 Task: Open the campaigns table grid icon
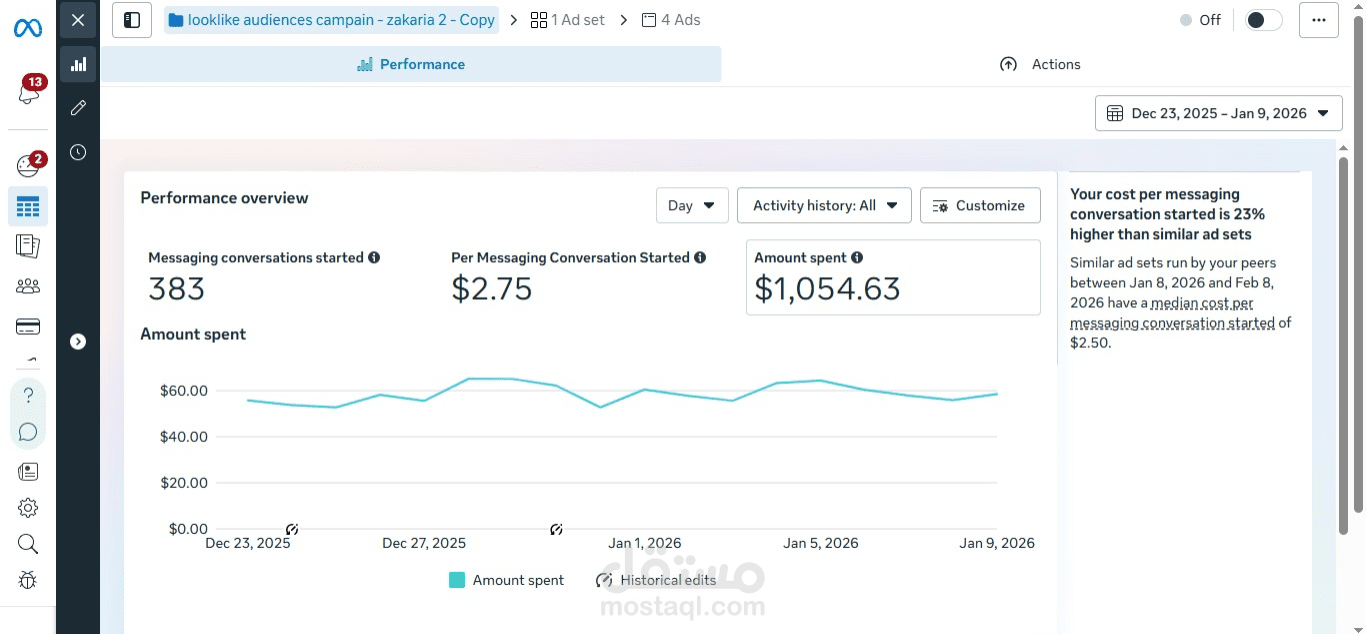click(x=28, y=207)
